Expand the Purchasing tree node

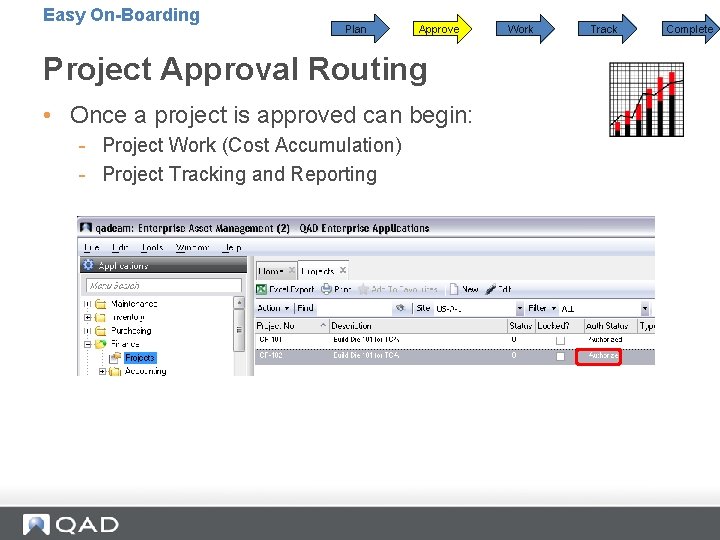coord(87,331)
